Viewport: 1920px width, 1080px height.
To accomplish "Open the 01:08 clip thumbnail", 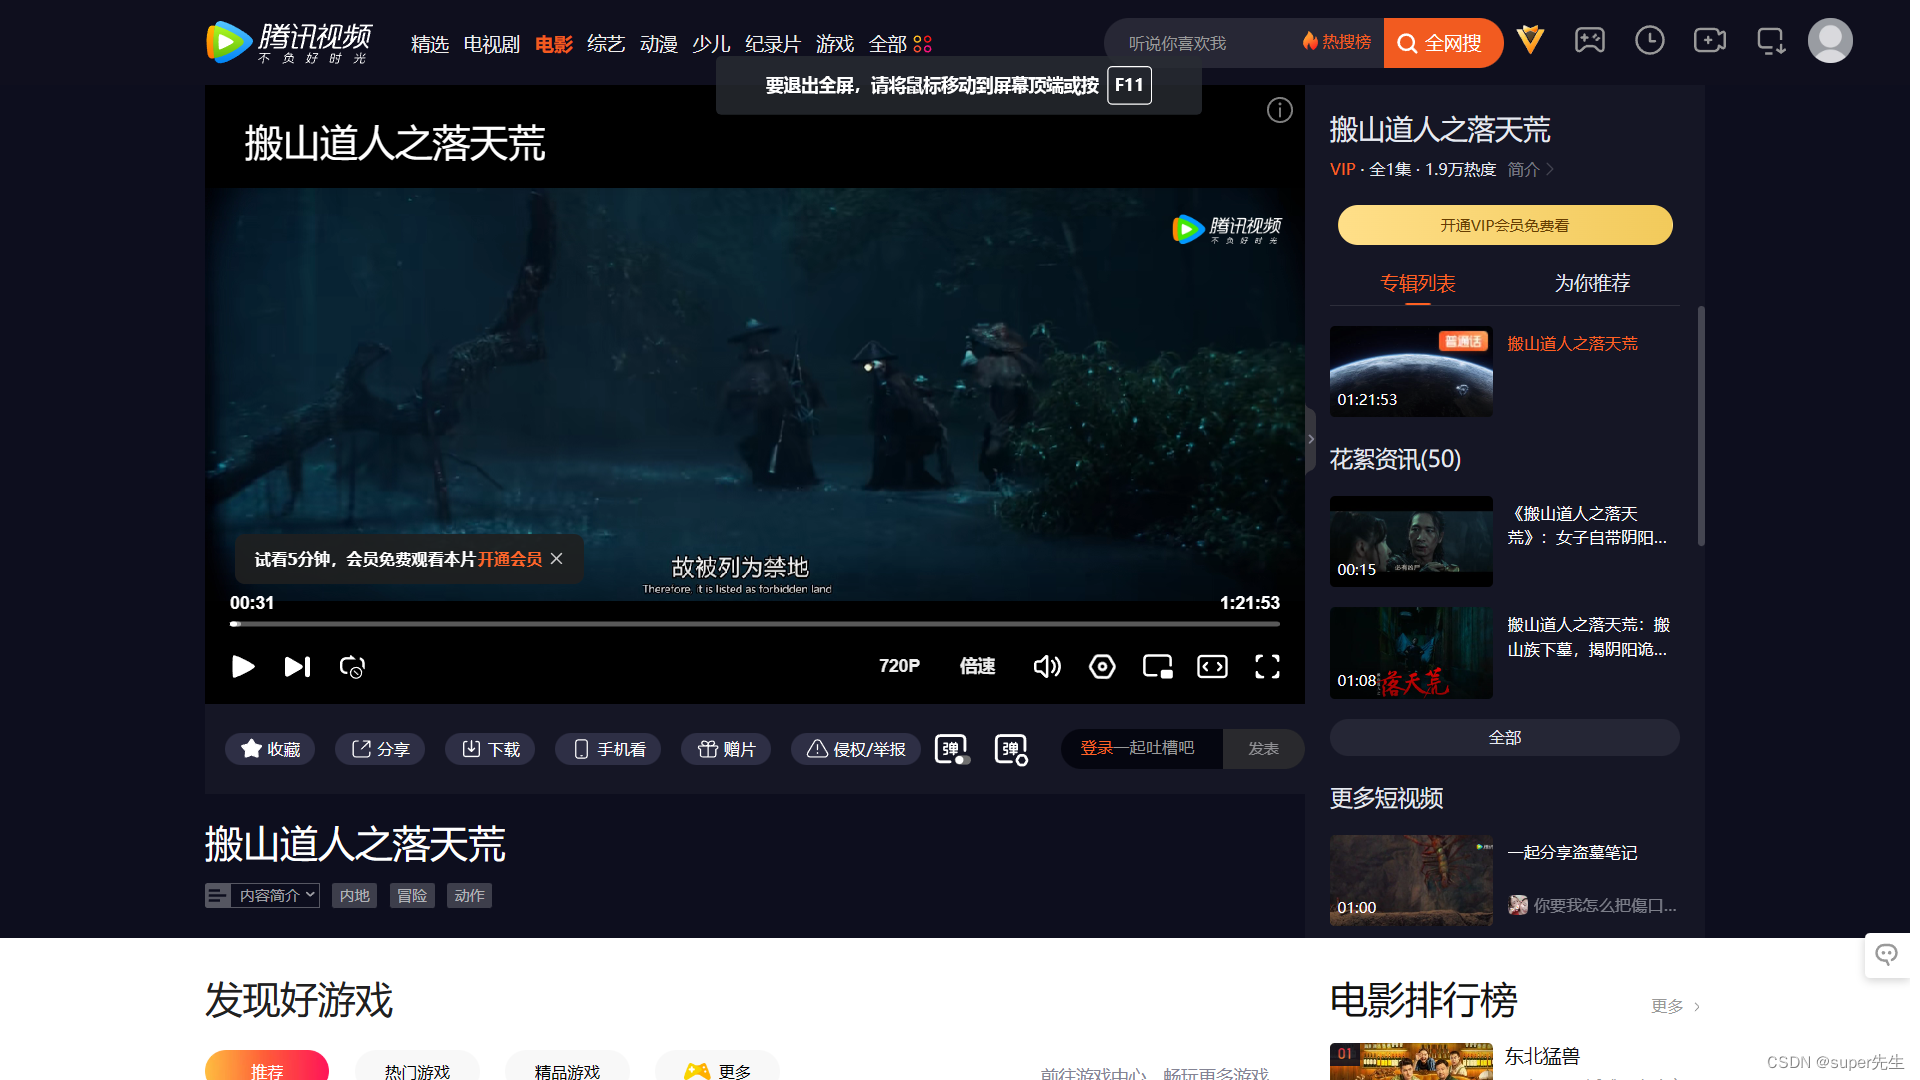I will click(1411, 653).
